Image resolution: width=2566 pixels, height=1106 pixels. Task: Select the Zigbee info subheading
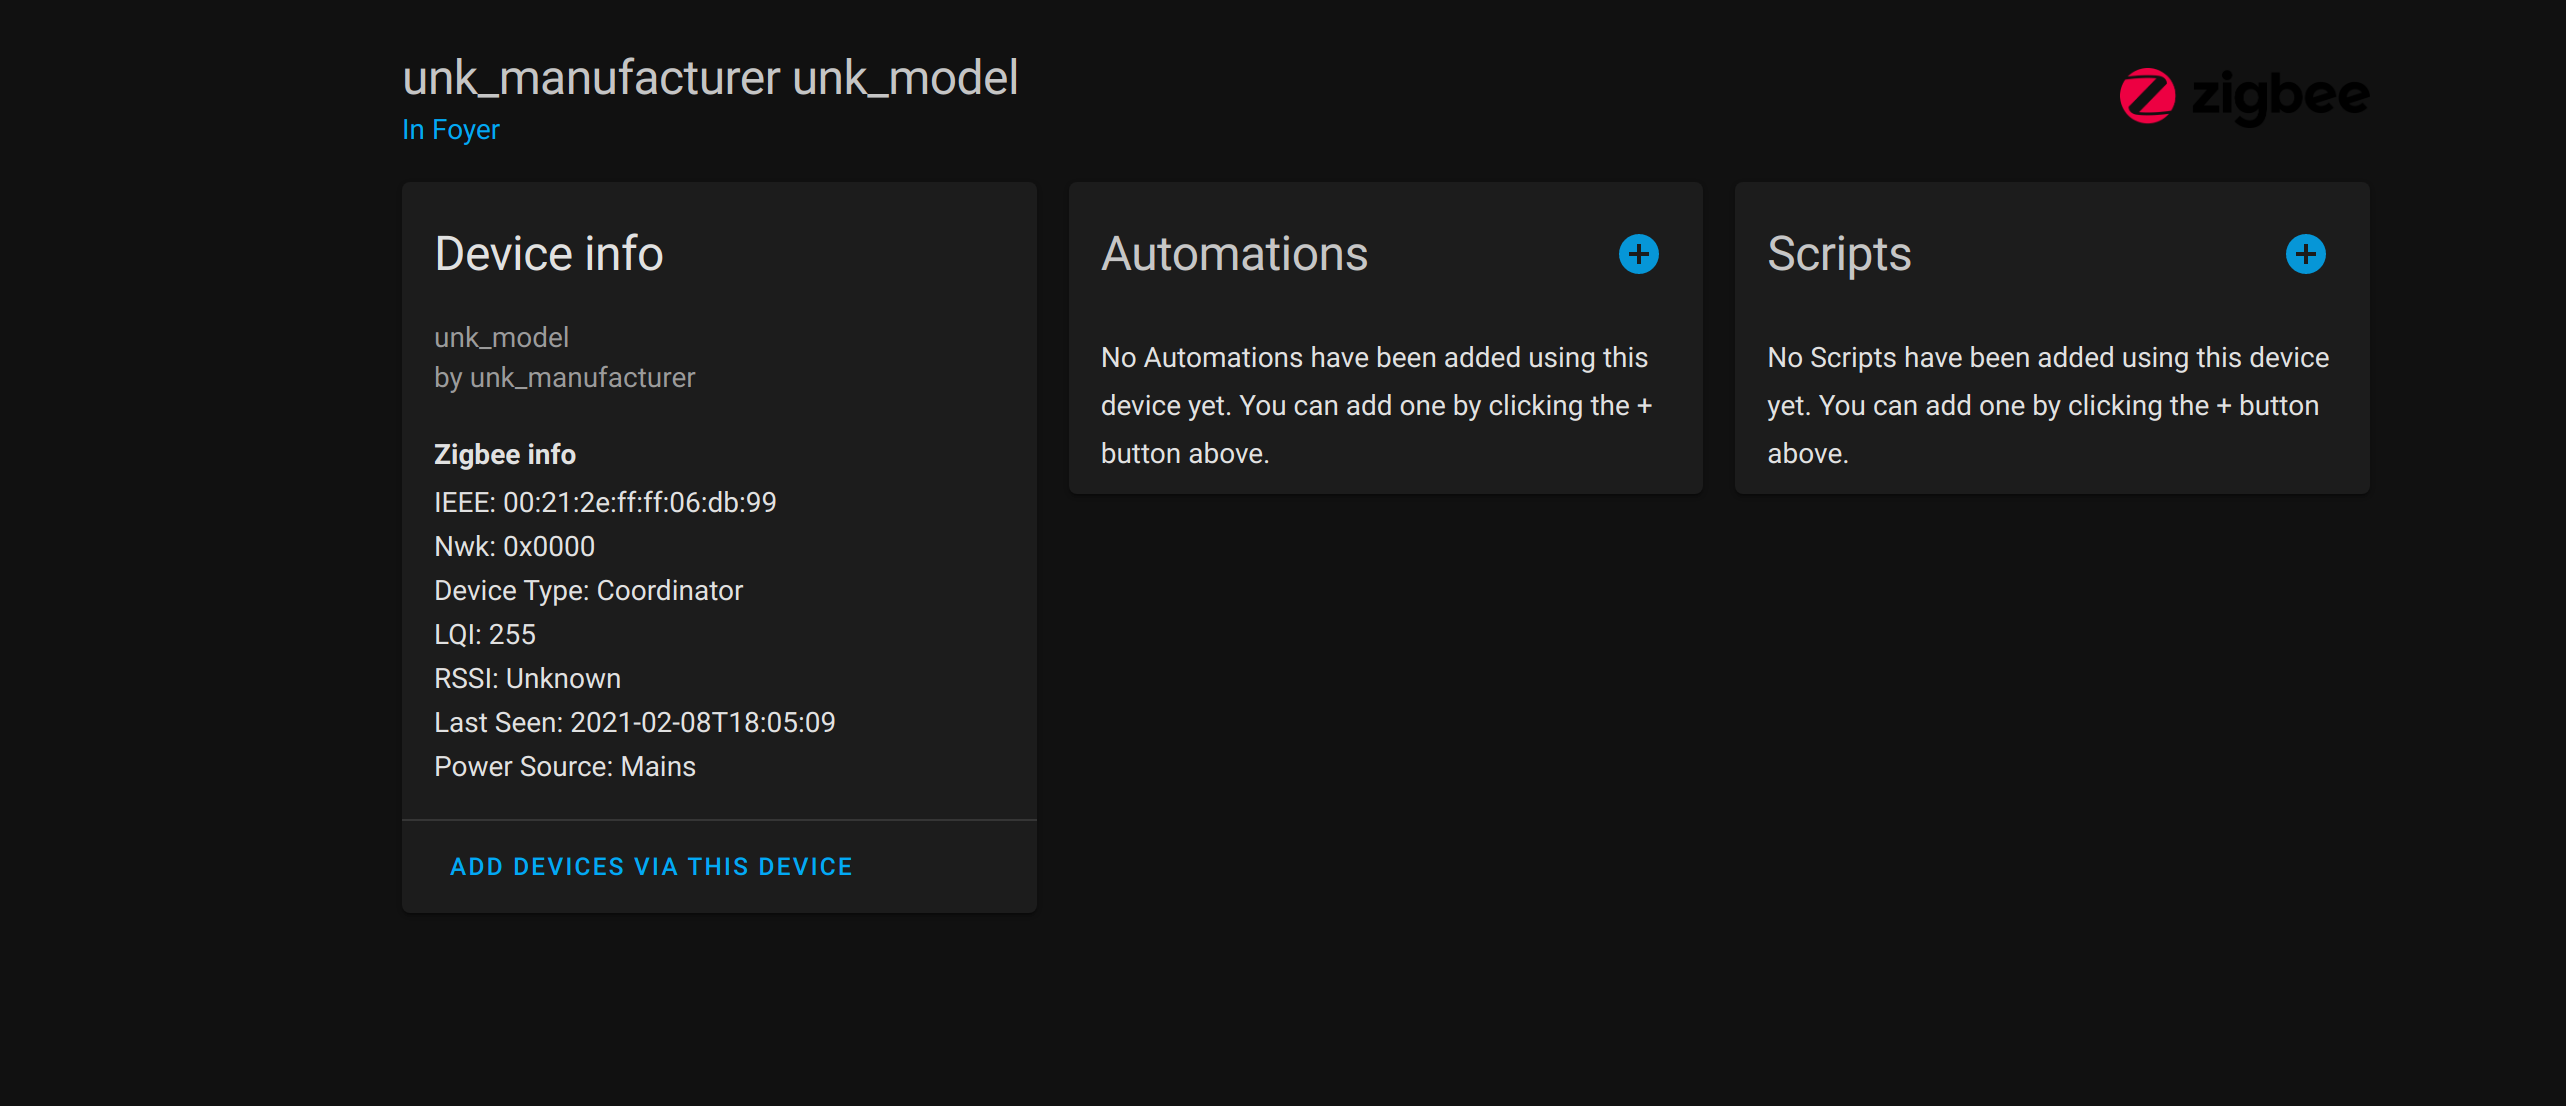504,454
